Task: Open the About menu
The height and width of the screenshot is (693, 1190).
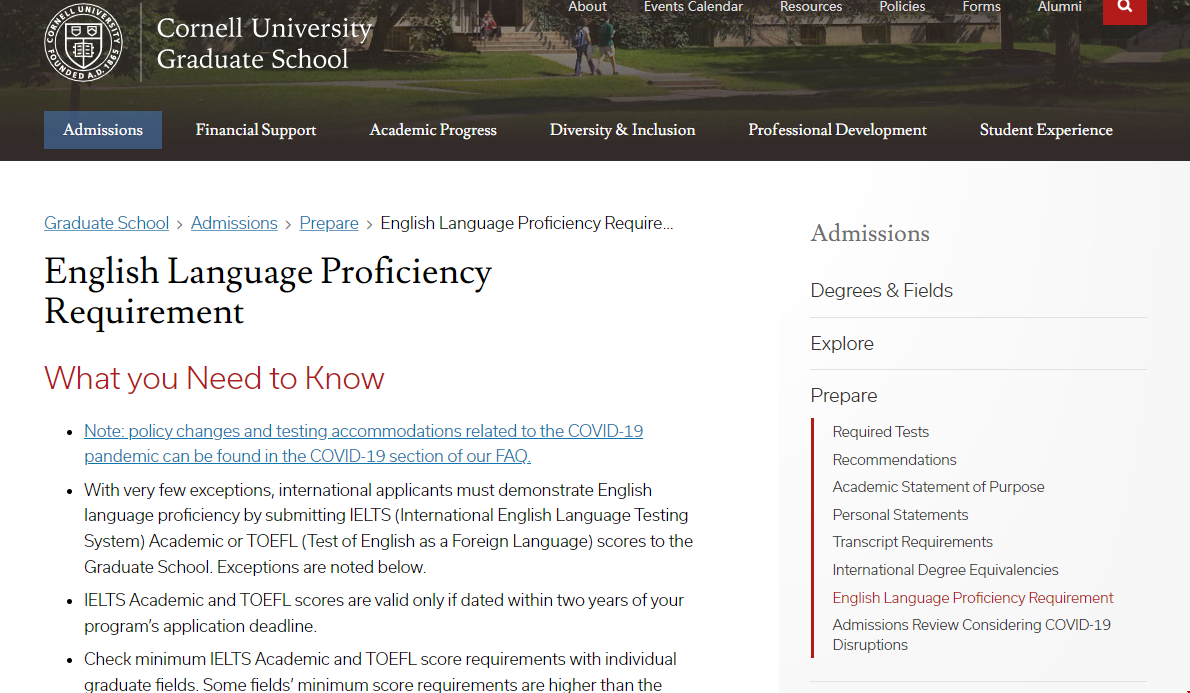Action: [587, 7]
